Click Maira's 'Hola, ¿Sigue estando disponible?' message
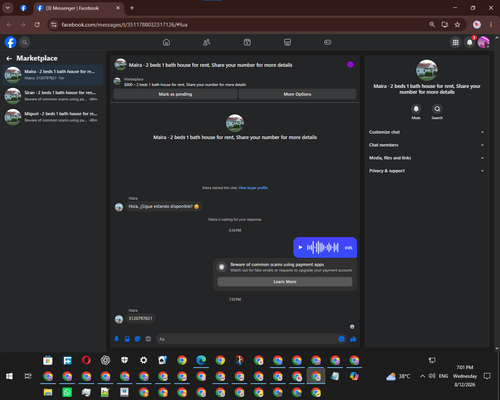The height and width of the screenshot is (400, 500). [x=164, y=206]
